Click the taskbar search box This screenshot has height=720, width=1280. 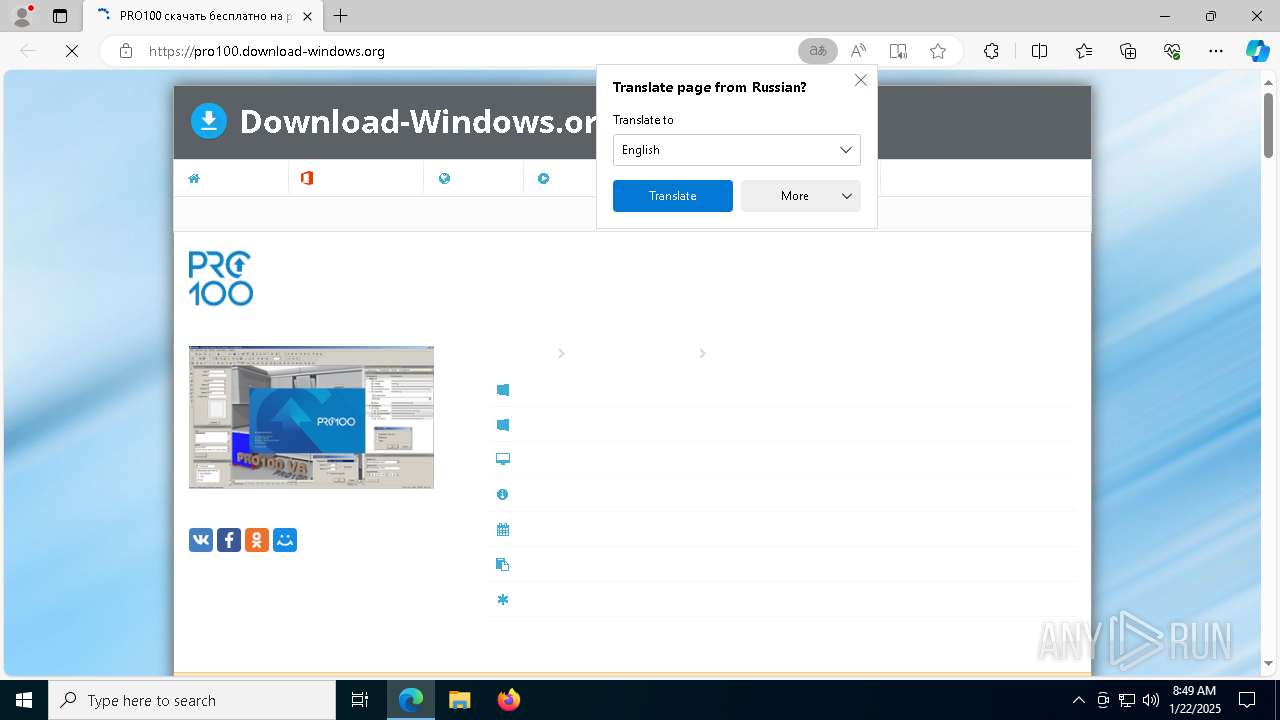(192, 700)
